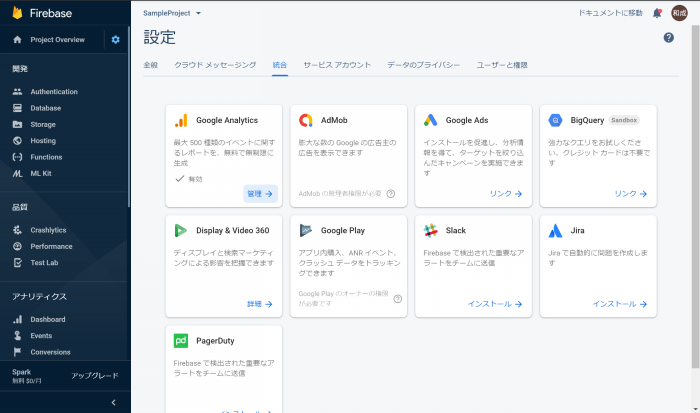Switch to データのプライバシー tab
The height and width of the screenshot is (413, 700).
[423, 65]
